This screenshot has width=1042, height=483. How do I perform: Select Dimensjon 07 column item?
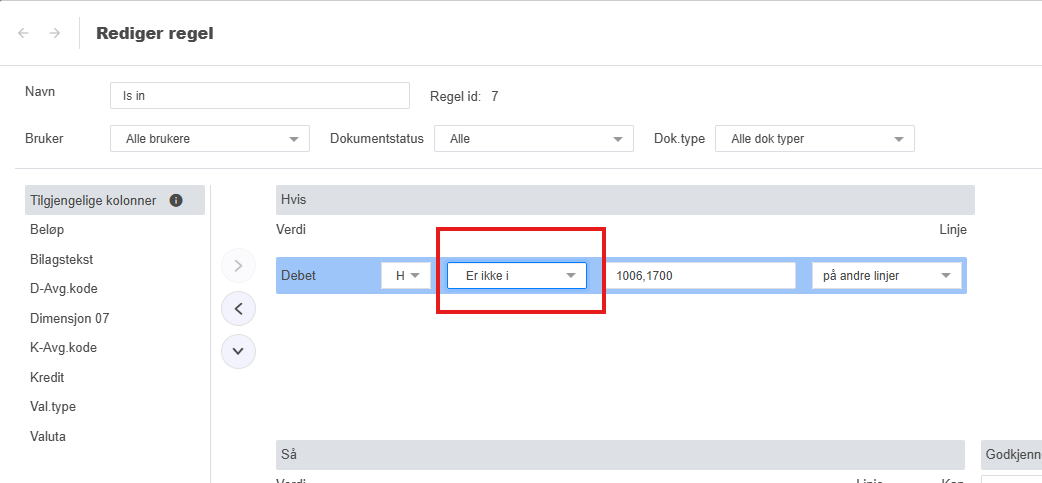click(69, 318)
